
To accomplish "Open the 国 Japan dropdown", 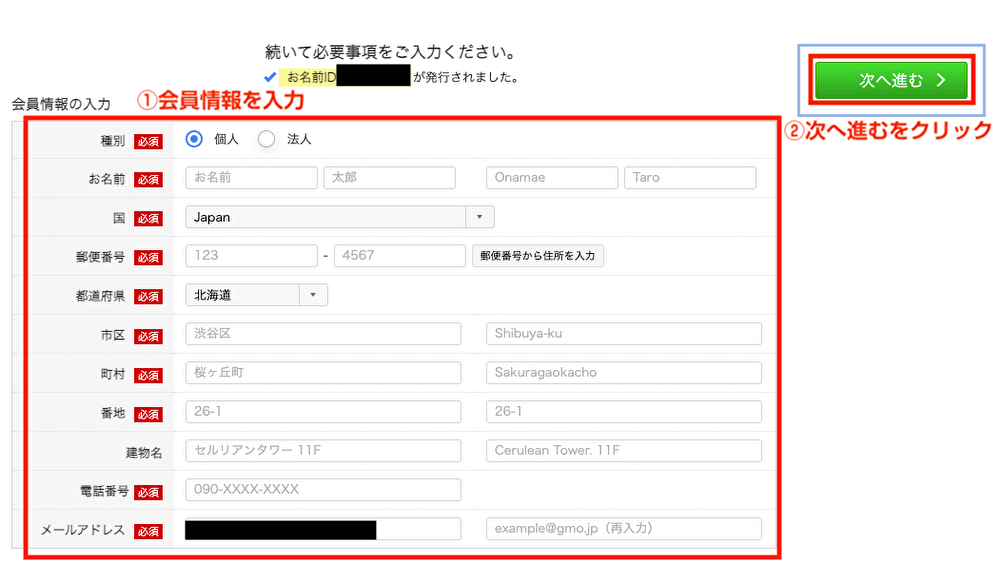I will coord(339,217).
